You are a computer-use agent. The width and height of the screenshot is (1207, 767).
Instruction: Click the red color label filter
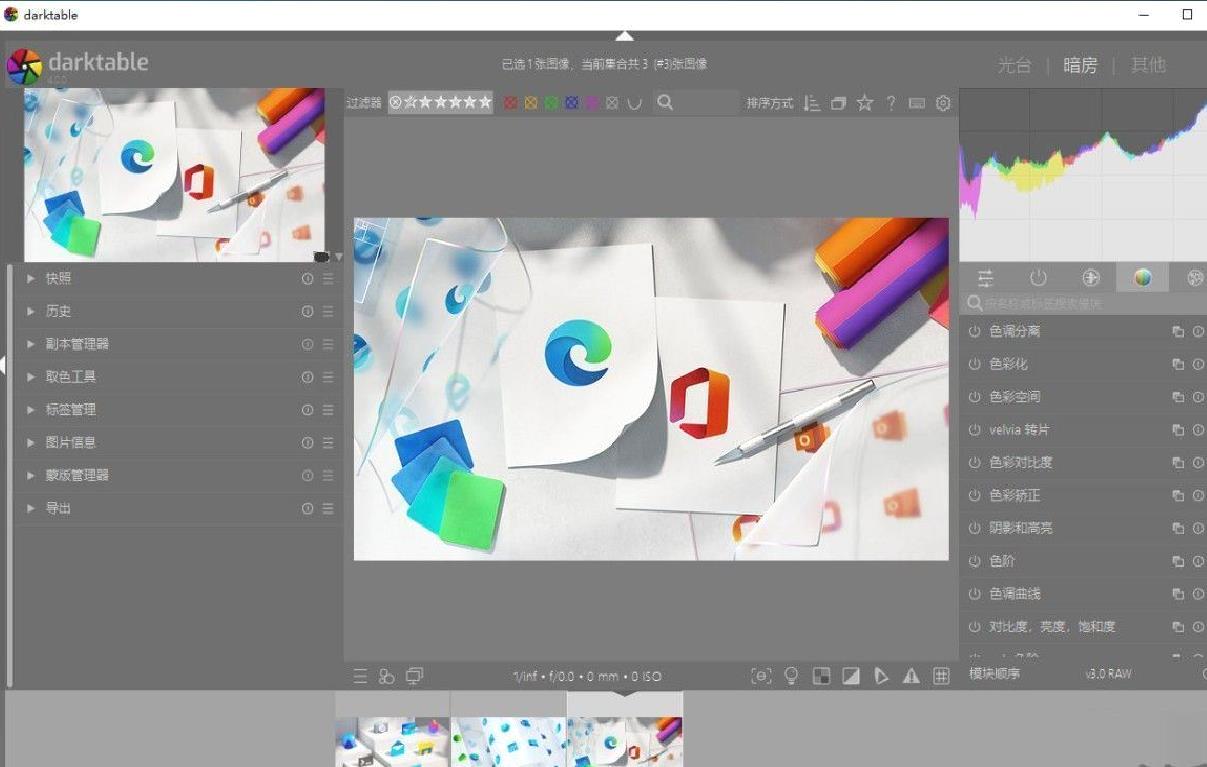point(511,103)
